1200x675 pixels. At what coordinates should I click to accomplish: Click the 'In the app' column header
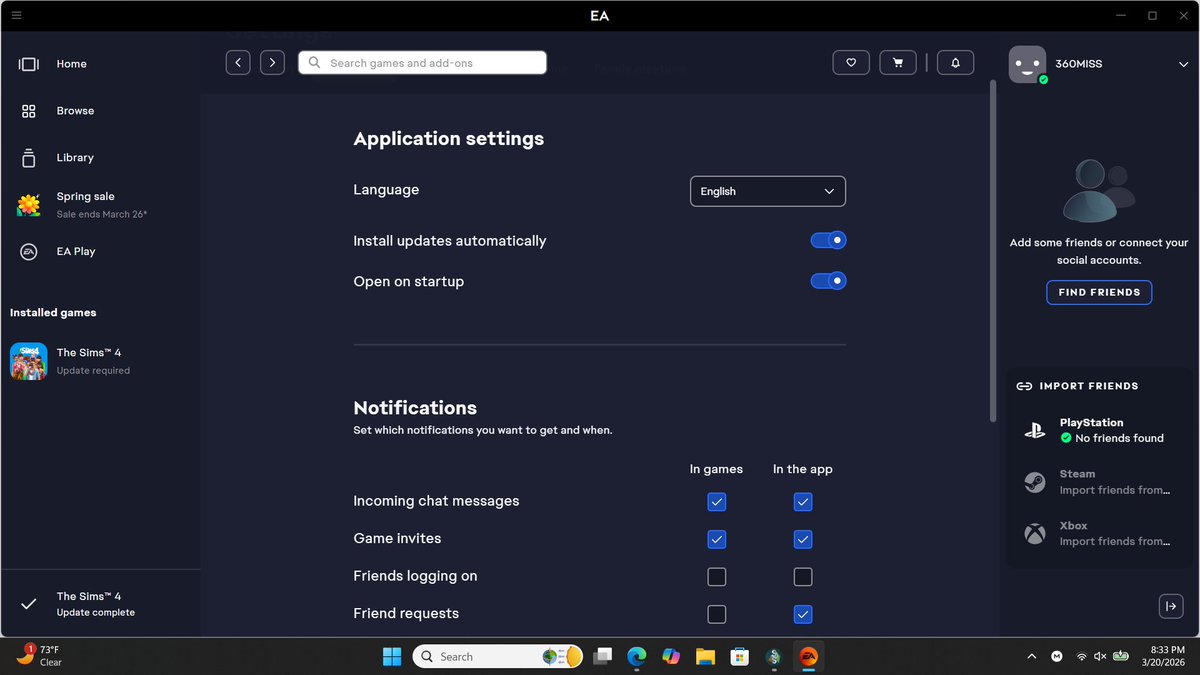tap(802, 469)
